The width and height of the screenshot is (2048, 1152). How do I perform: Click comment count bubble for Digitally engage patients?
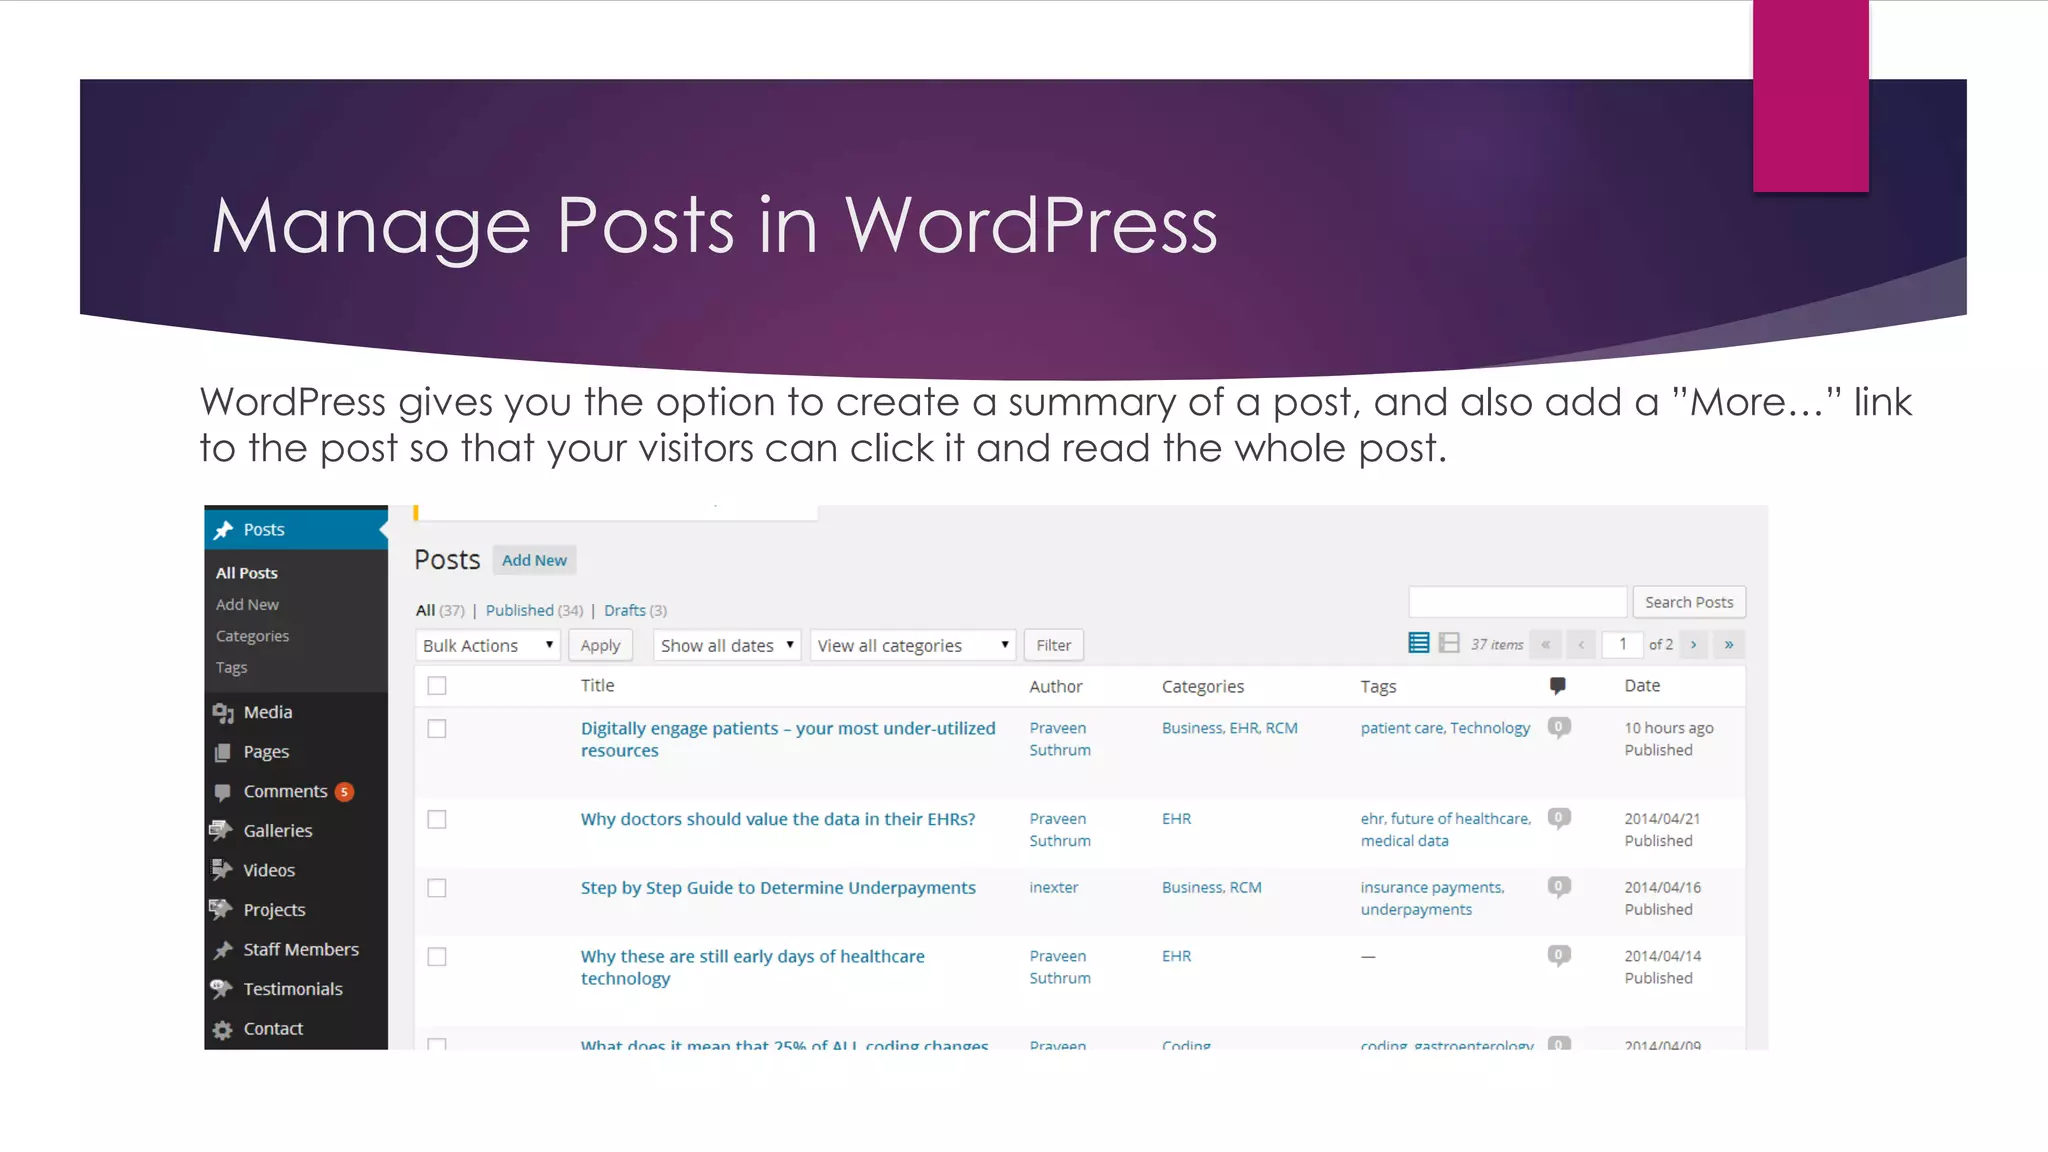(x=1559, y=727)
